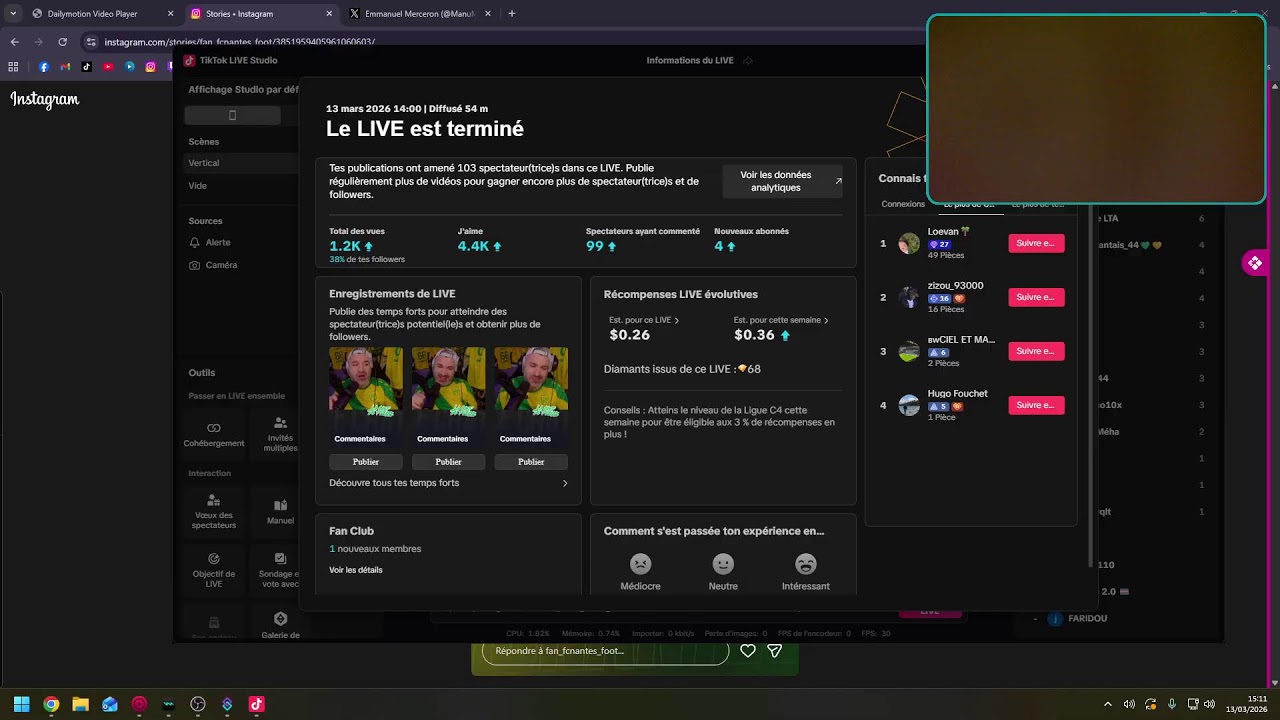
Task: Open the Windows Start menu
Action: [x=21, y=704]
